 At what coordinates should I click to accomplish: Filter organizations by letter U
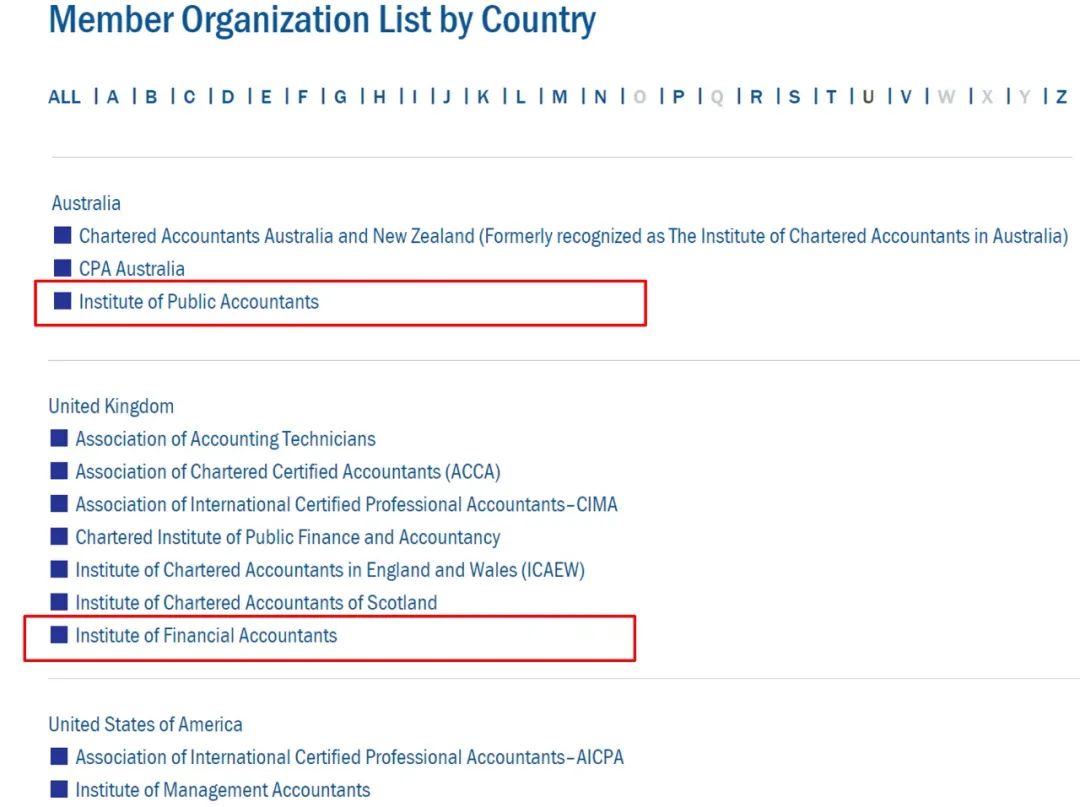(x=868, y=97)
